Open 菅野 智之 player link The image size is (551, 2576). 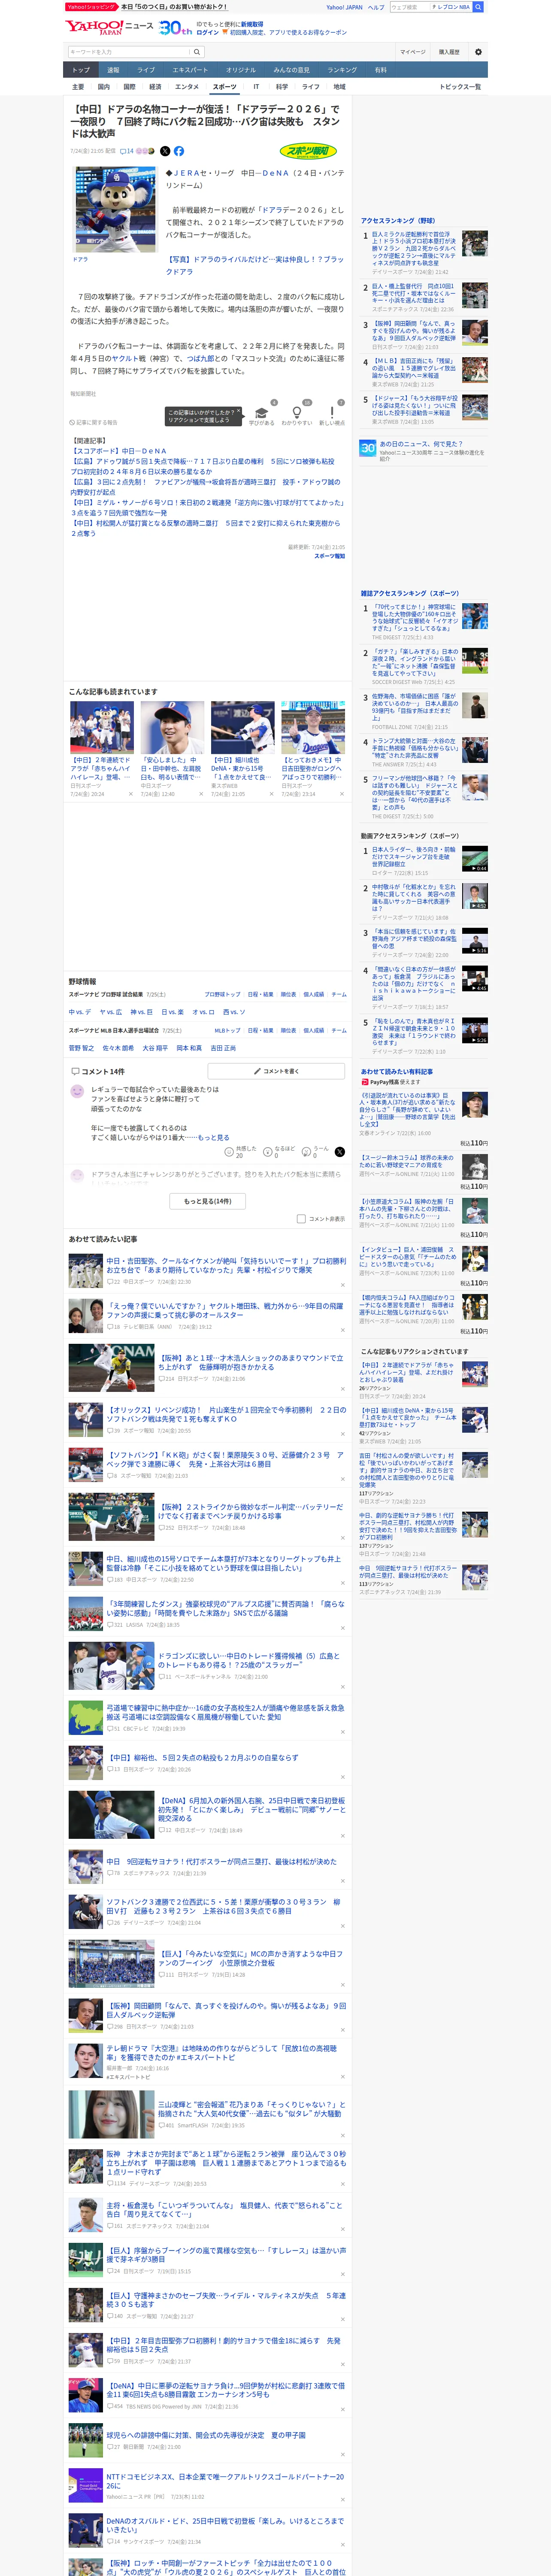coord(81,1048)
